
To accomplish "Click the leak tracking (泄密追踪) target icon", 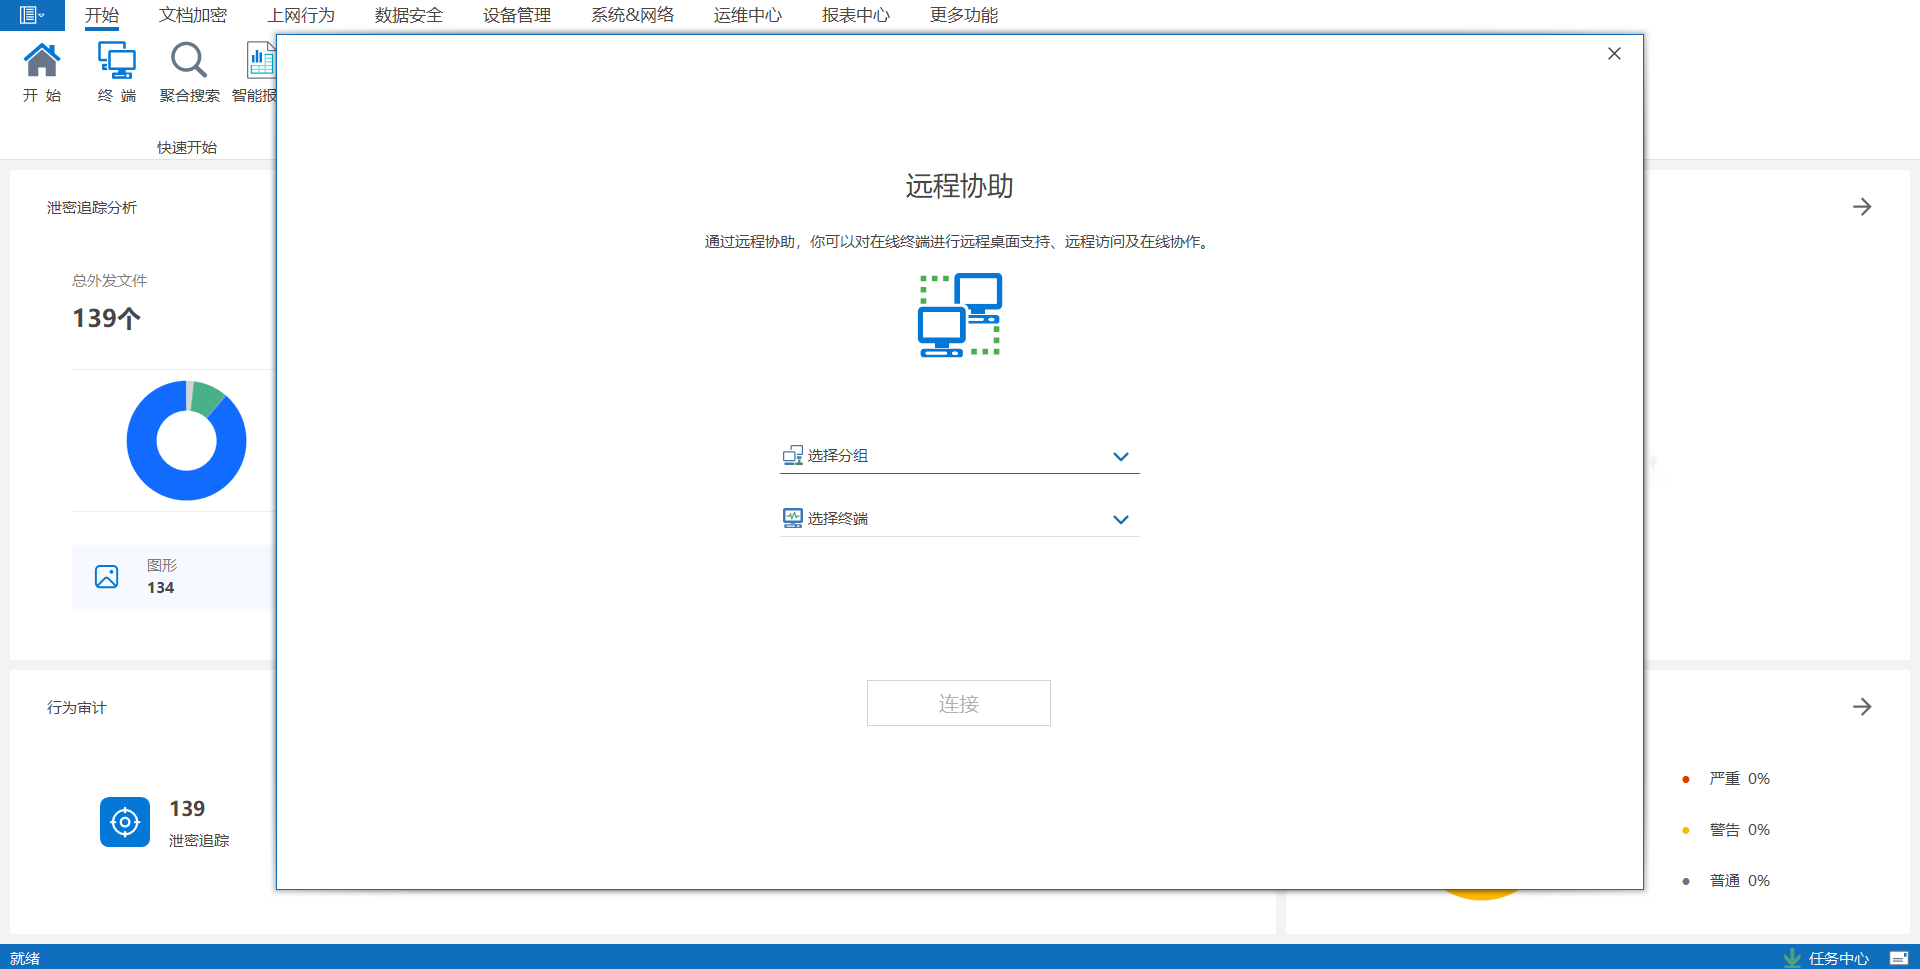I will (125, 822).
